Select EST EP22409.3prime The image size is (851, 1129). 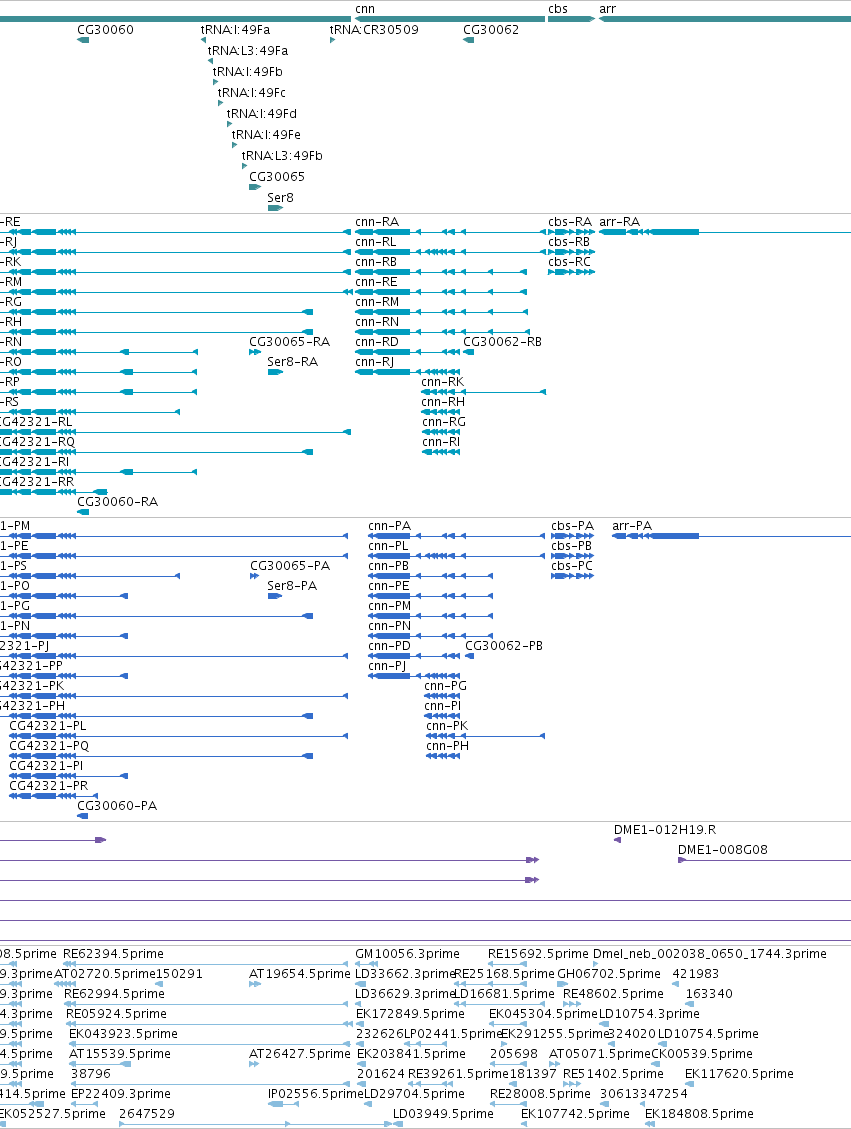(x=121, y=1094)
